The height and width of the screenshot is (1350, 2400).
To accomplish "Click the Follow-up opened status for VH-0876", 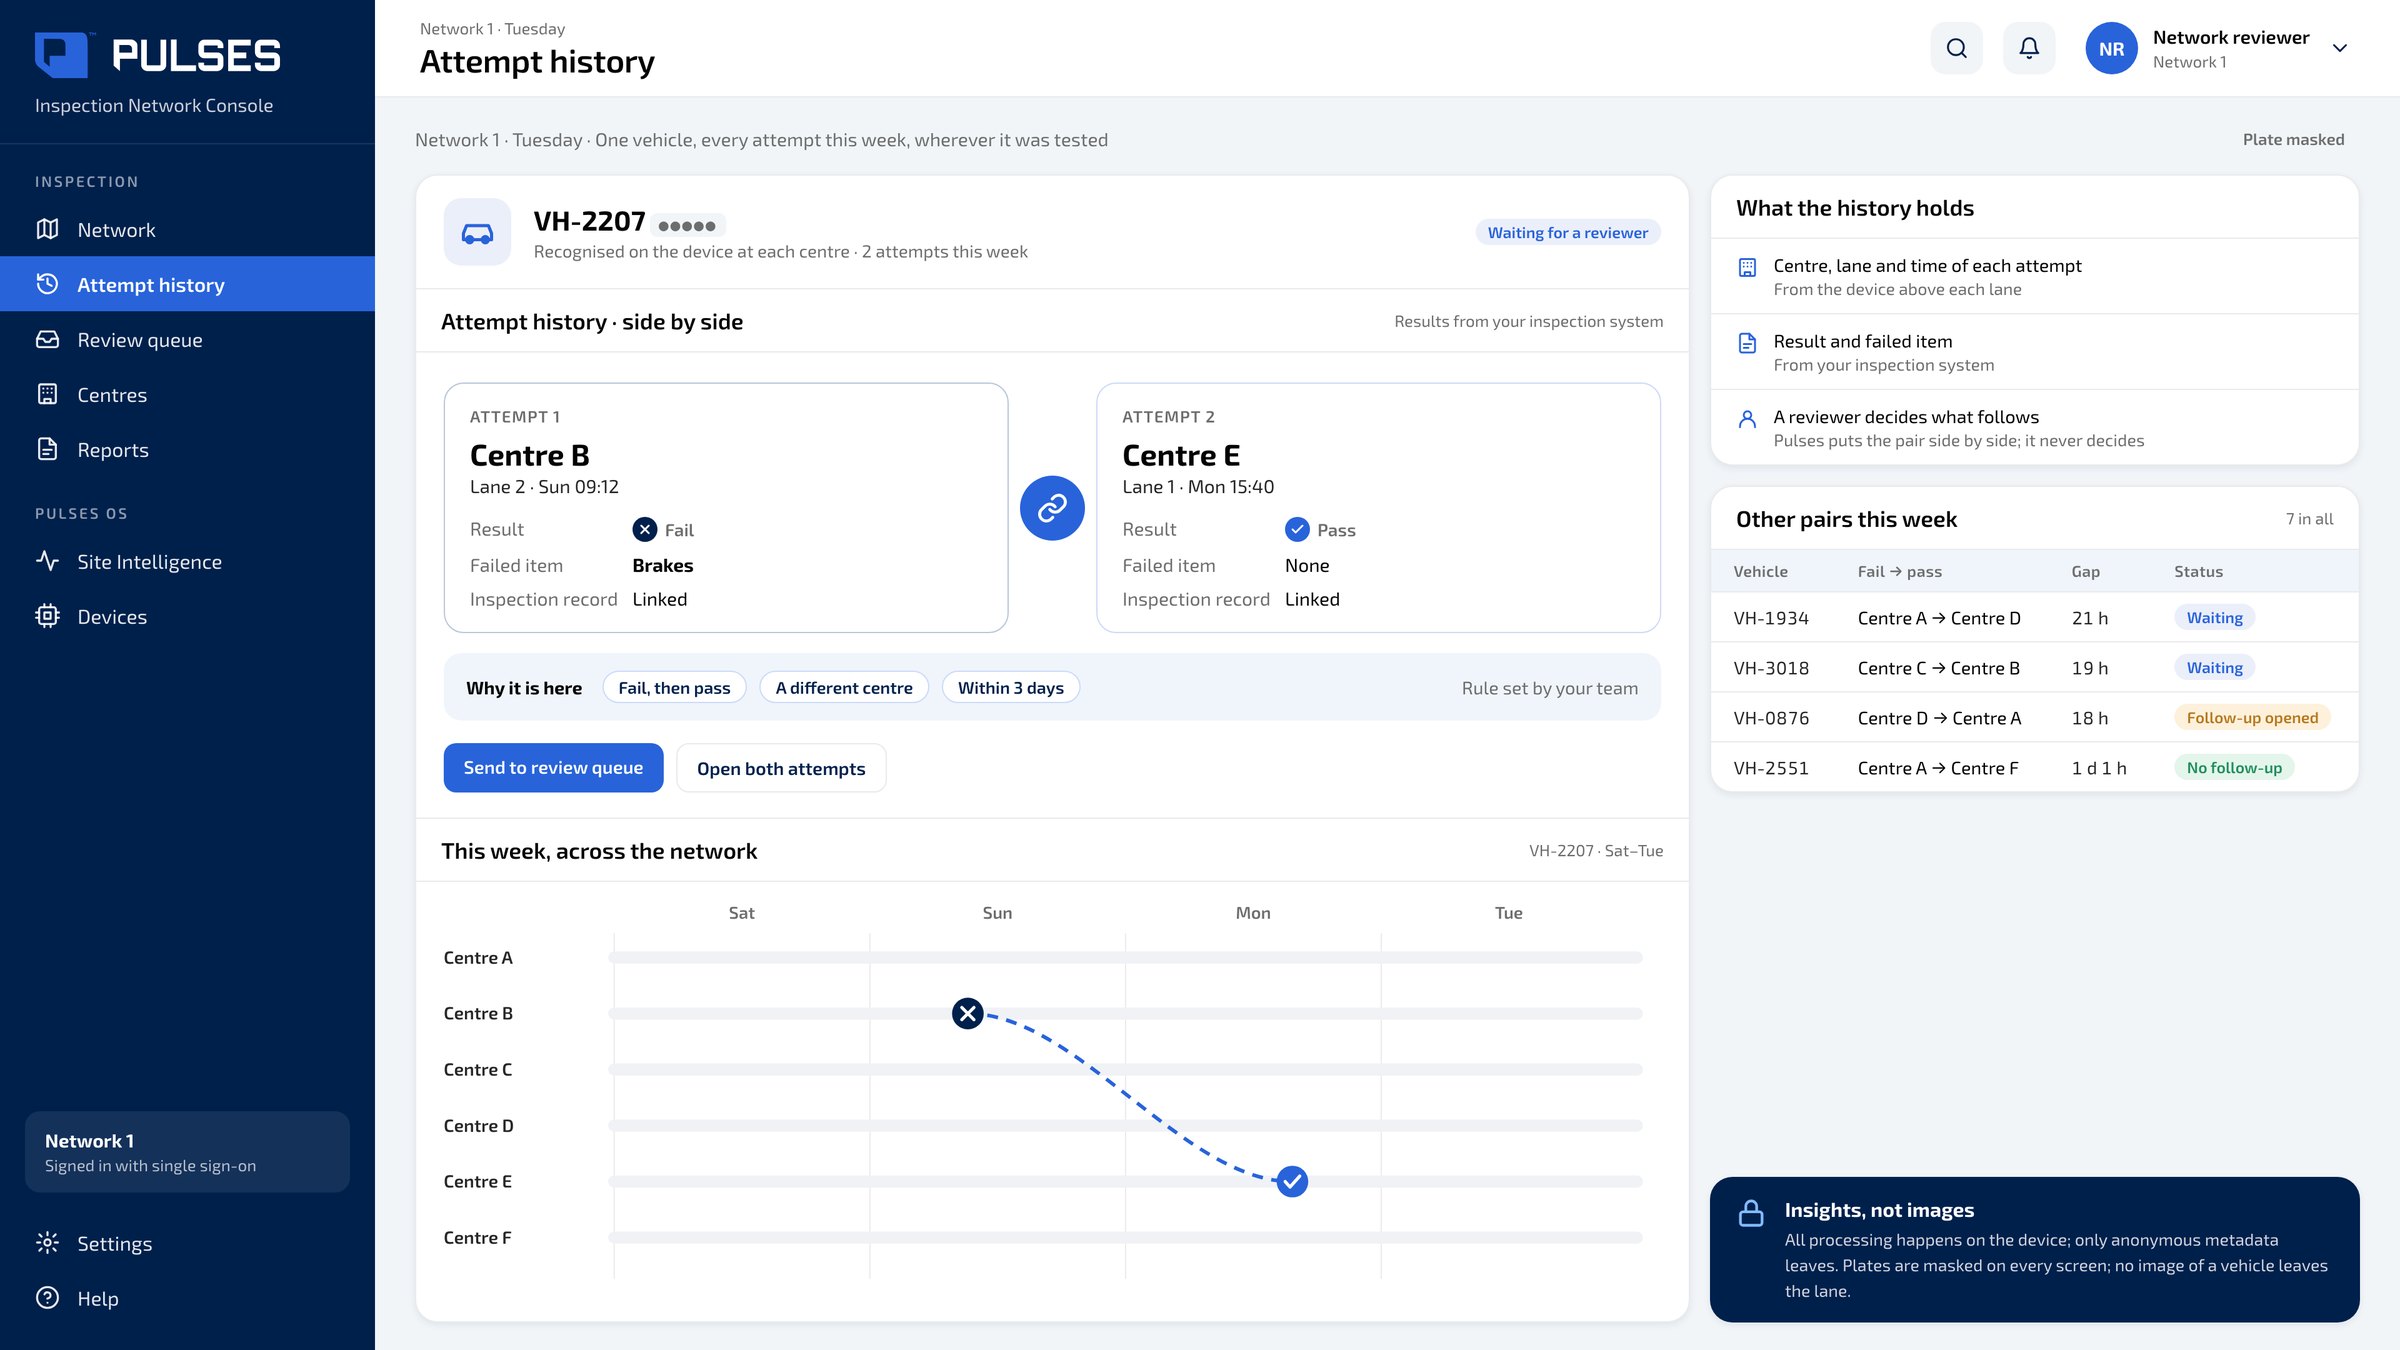I will 2252,717.
